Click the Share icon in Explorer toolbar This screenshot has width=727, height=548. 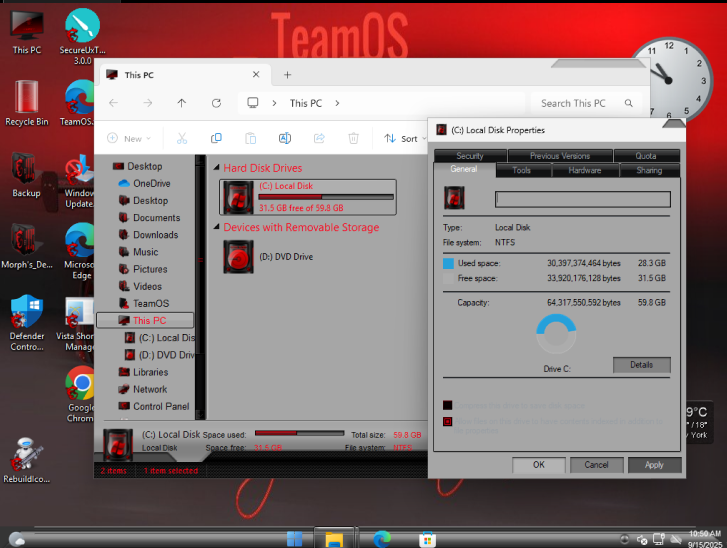coord(319,138)
